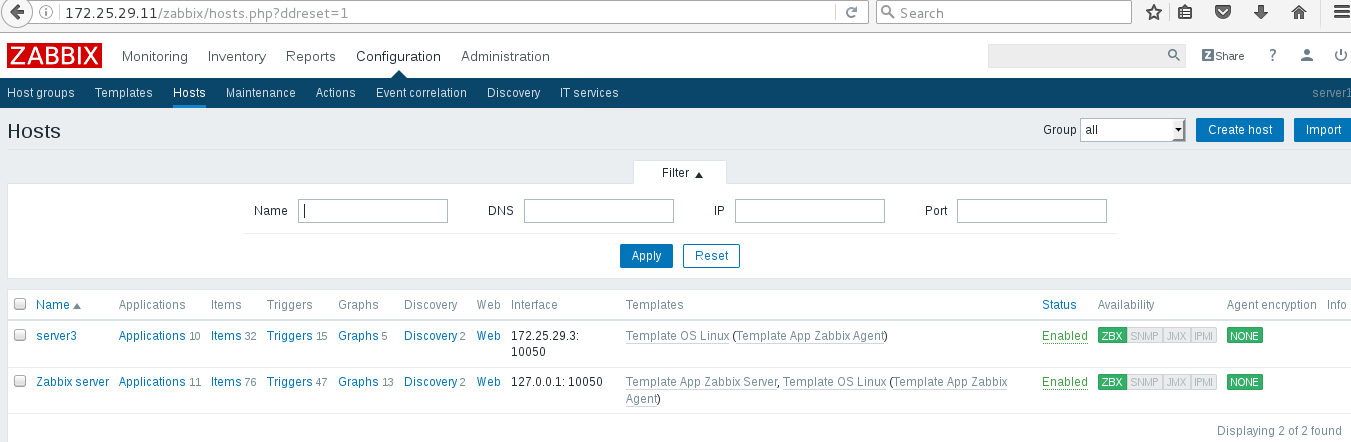
Task: Select the Hosts submenu tab
Action: coord(189,93)
